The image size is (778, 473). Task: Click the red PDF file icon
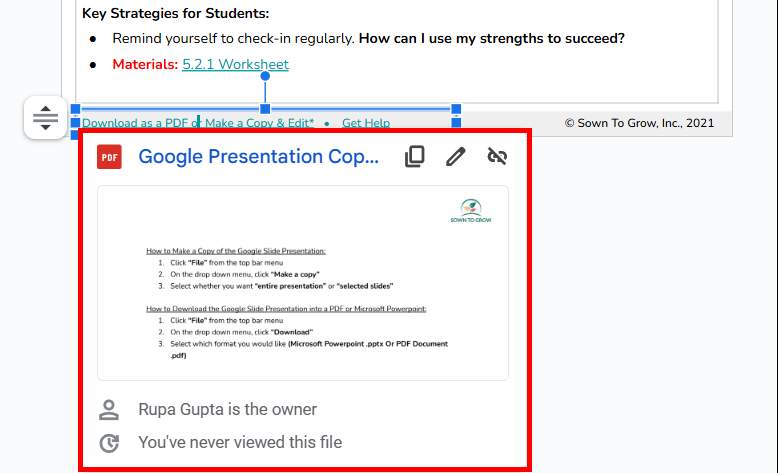pyautogui.click(x=109, y=157)
